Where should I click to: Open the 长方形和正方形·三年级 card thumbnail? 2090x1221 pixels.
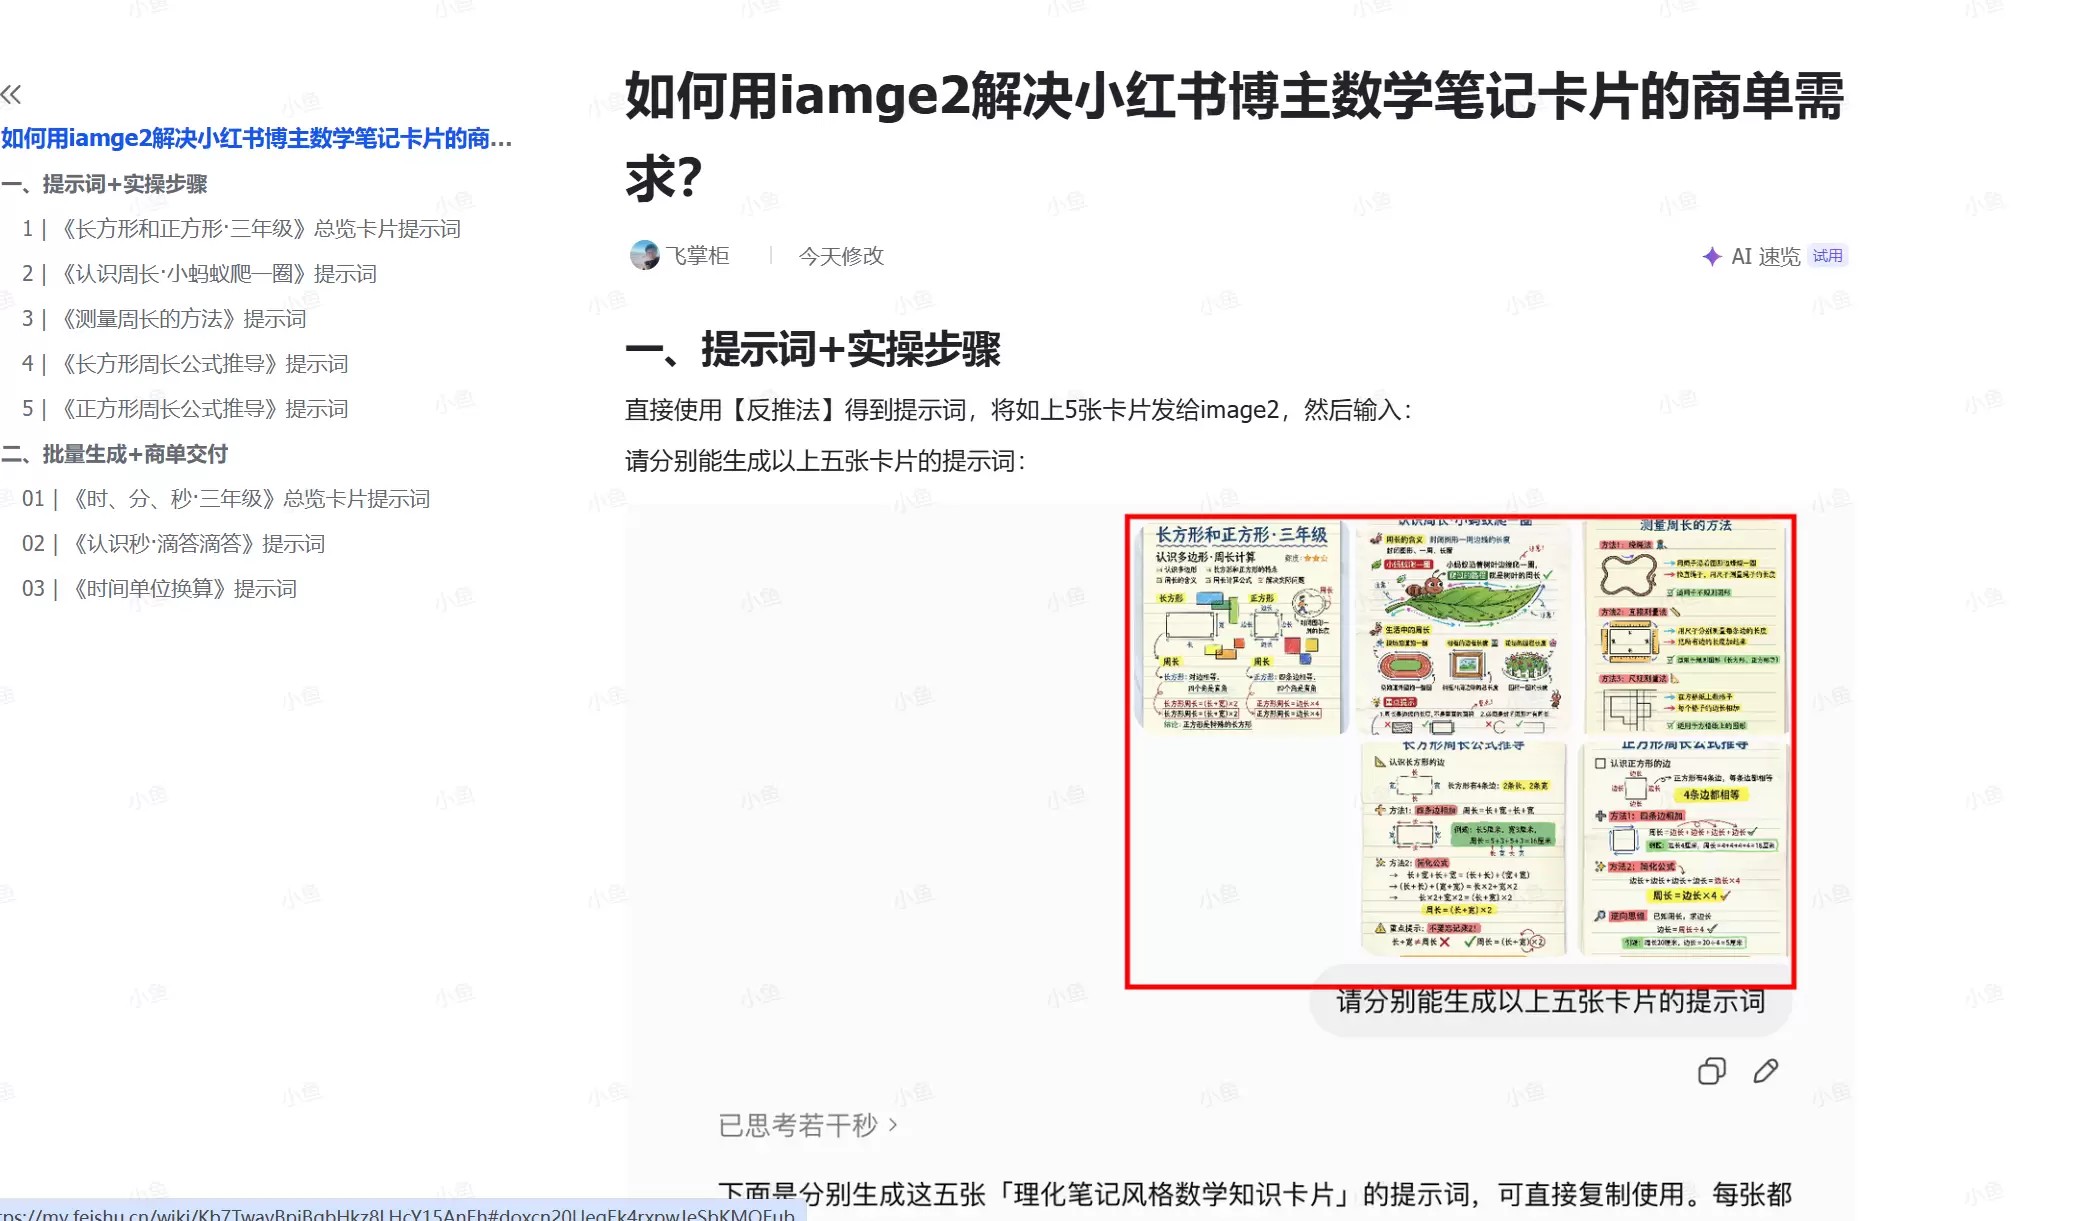pyautogui.click(x=1241, y=627)
